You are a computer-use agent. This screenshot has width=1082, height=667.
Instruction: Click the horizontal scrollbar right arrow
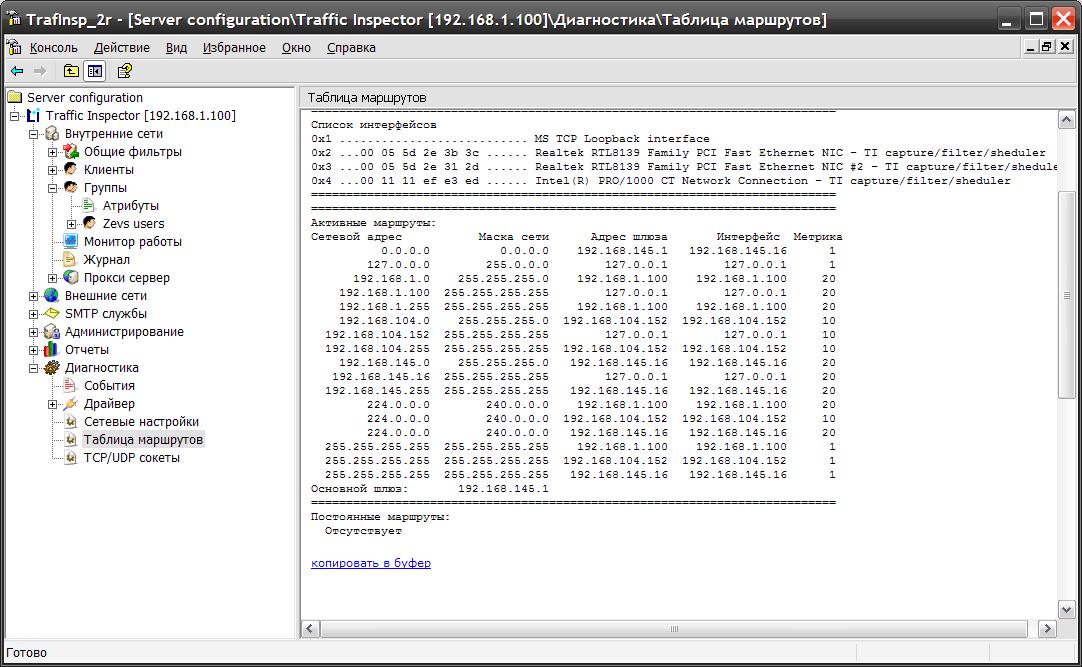(1047, 629)
